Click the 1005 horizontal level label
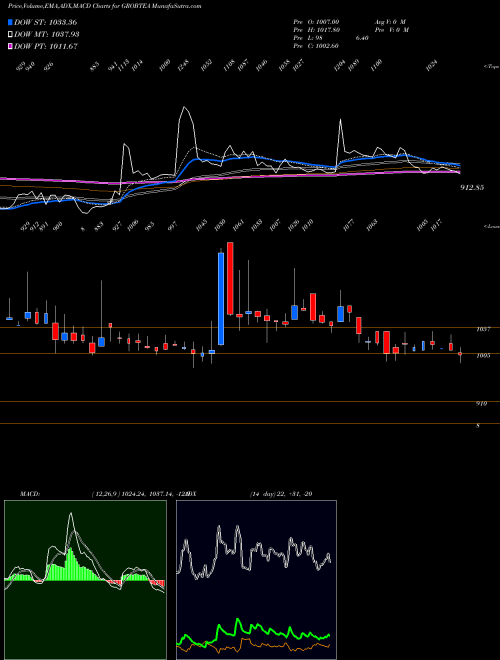 coord(483,356)
